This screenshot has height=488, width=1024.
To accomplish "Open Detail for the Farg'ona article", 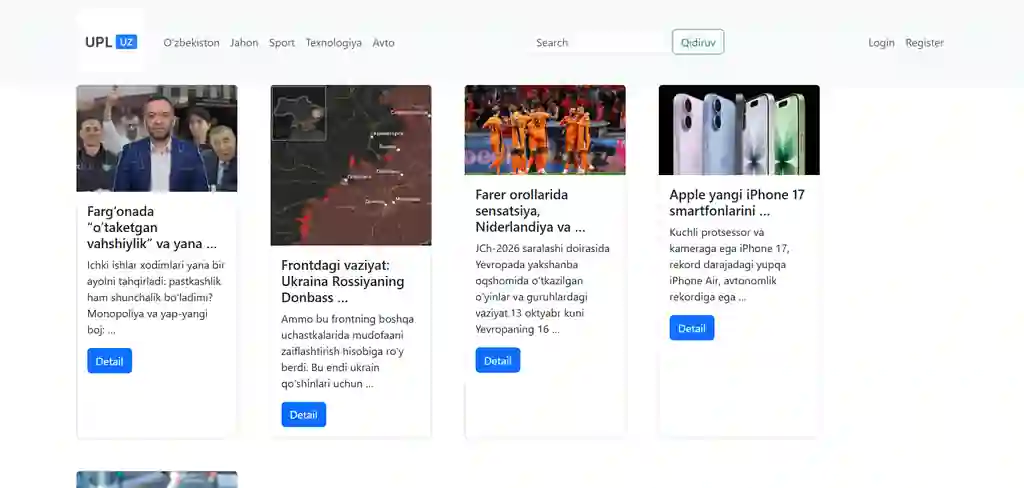I will pyautogui.click(x=109, y=361).
